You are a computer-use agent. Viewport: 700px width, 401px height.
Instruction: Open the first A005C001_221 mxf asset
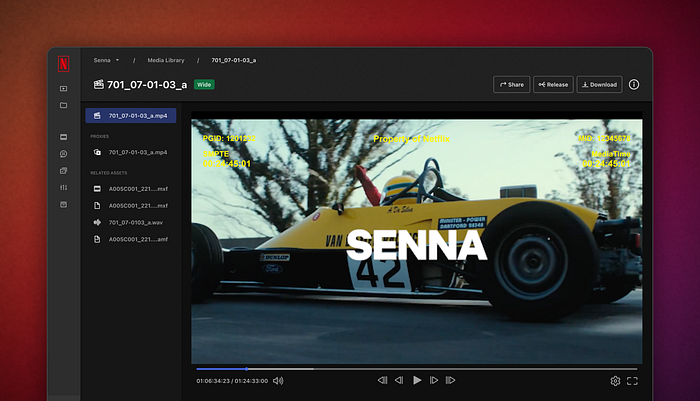(x=131, y=188)
